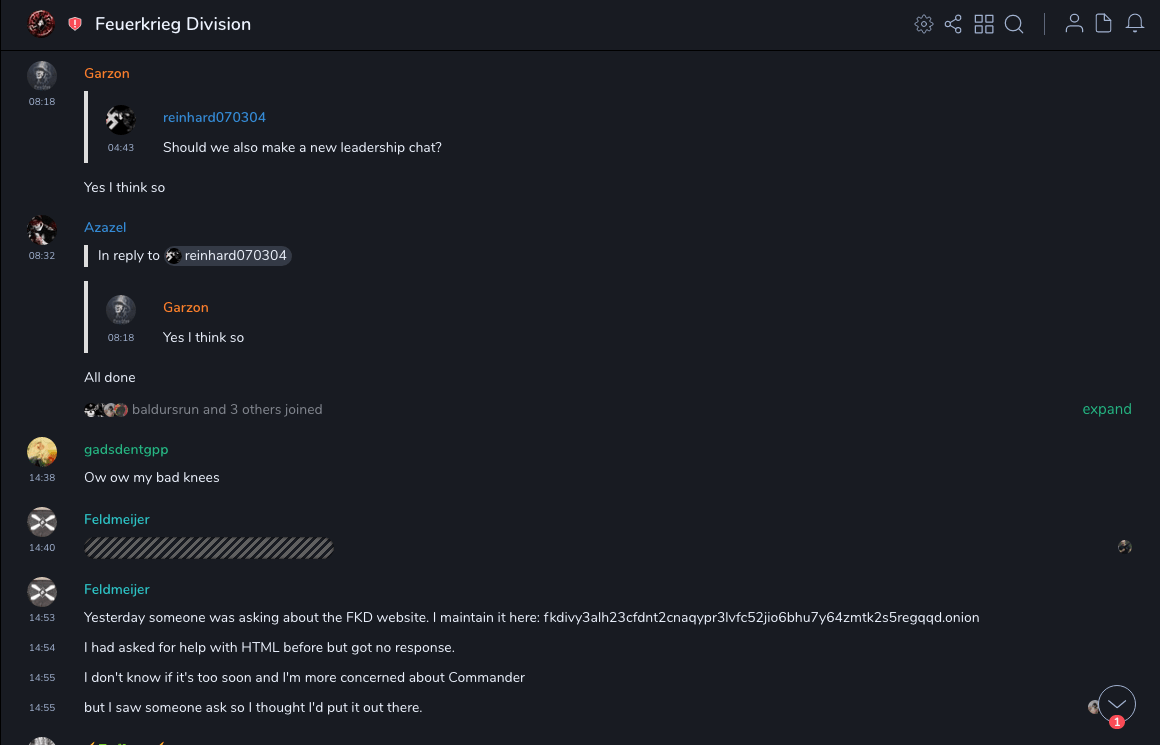Jump to latest message with down-chevron button
The width and height of the screenshot is (1160, 745).
click(x=1117, y=704)
